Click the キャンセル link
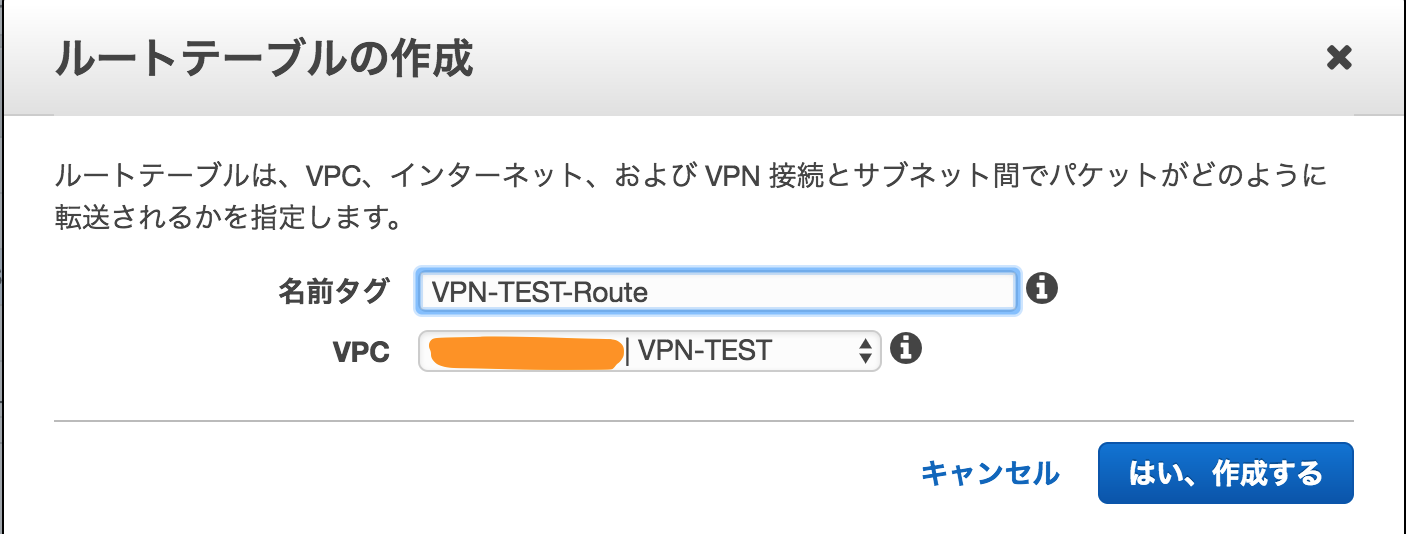 (989, 473)
